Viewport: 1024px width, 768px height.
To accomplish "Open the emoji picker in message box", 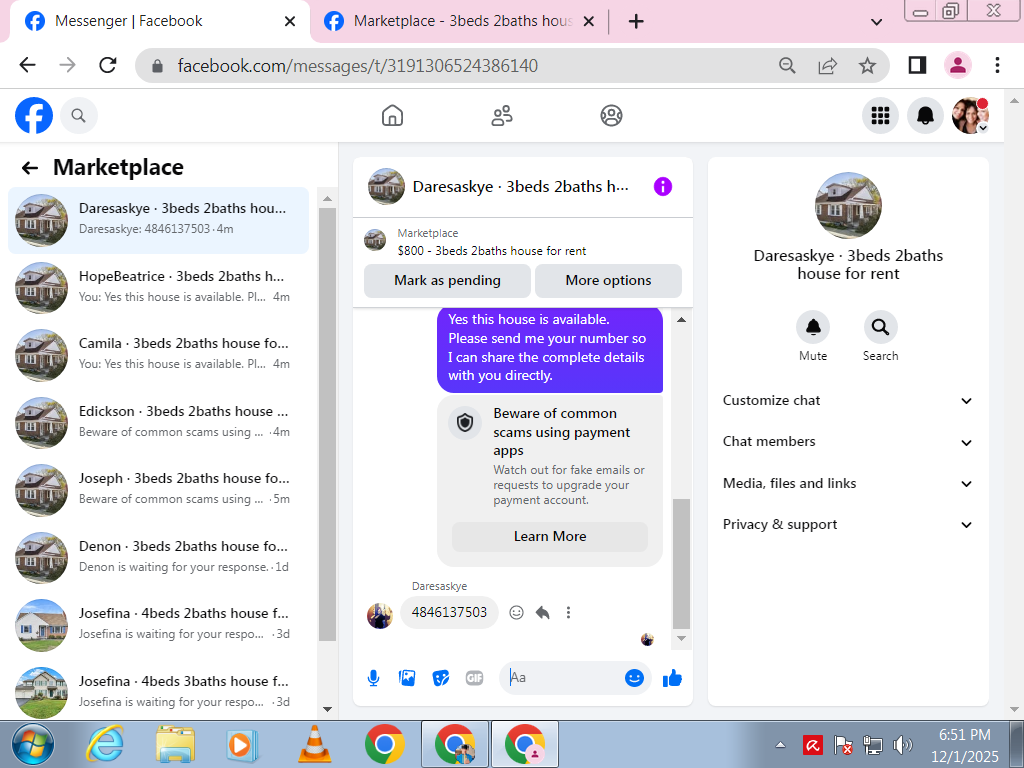I will (x=634, y=679).
